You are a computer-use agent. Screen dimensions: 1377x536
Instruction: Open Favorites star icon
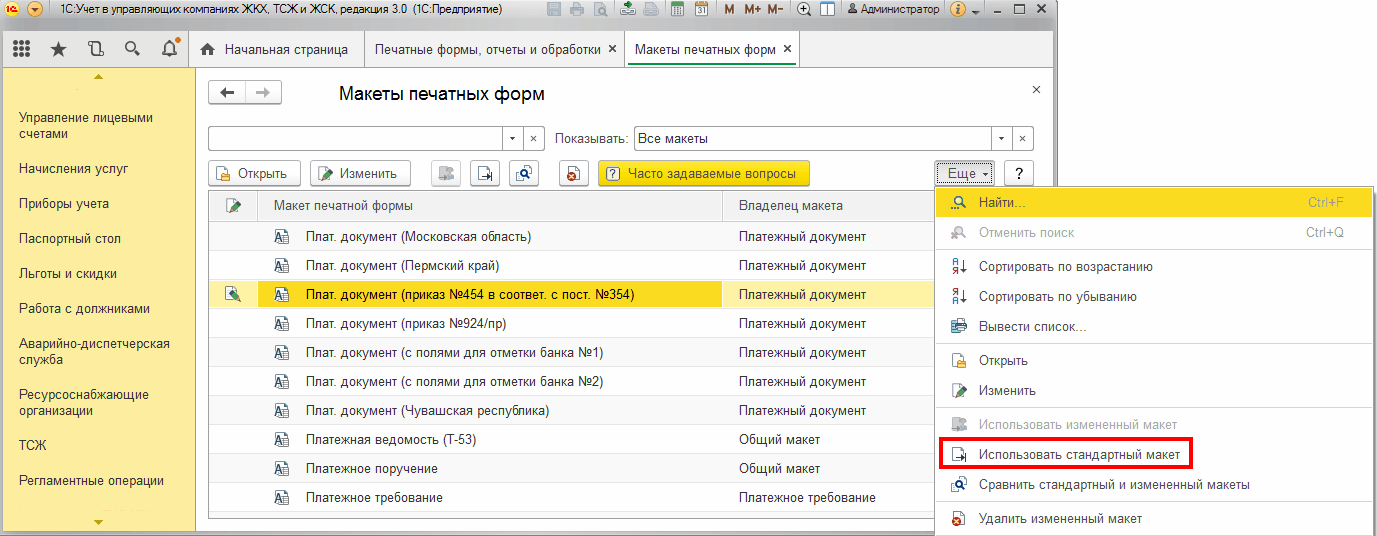(58, 49)
